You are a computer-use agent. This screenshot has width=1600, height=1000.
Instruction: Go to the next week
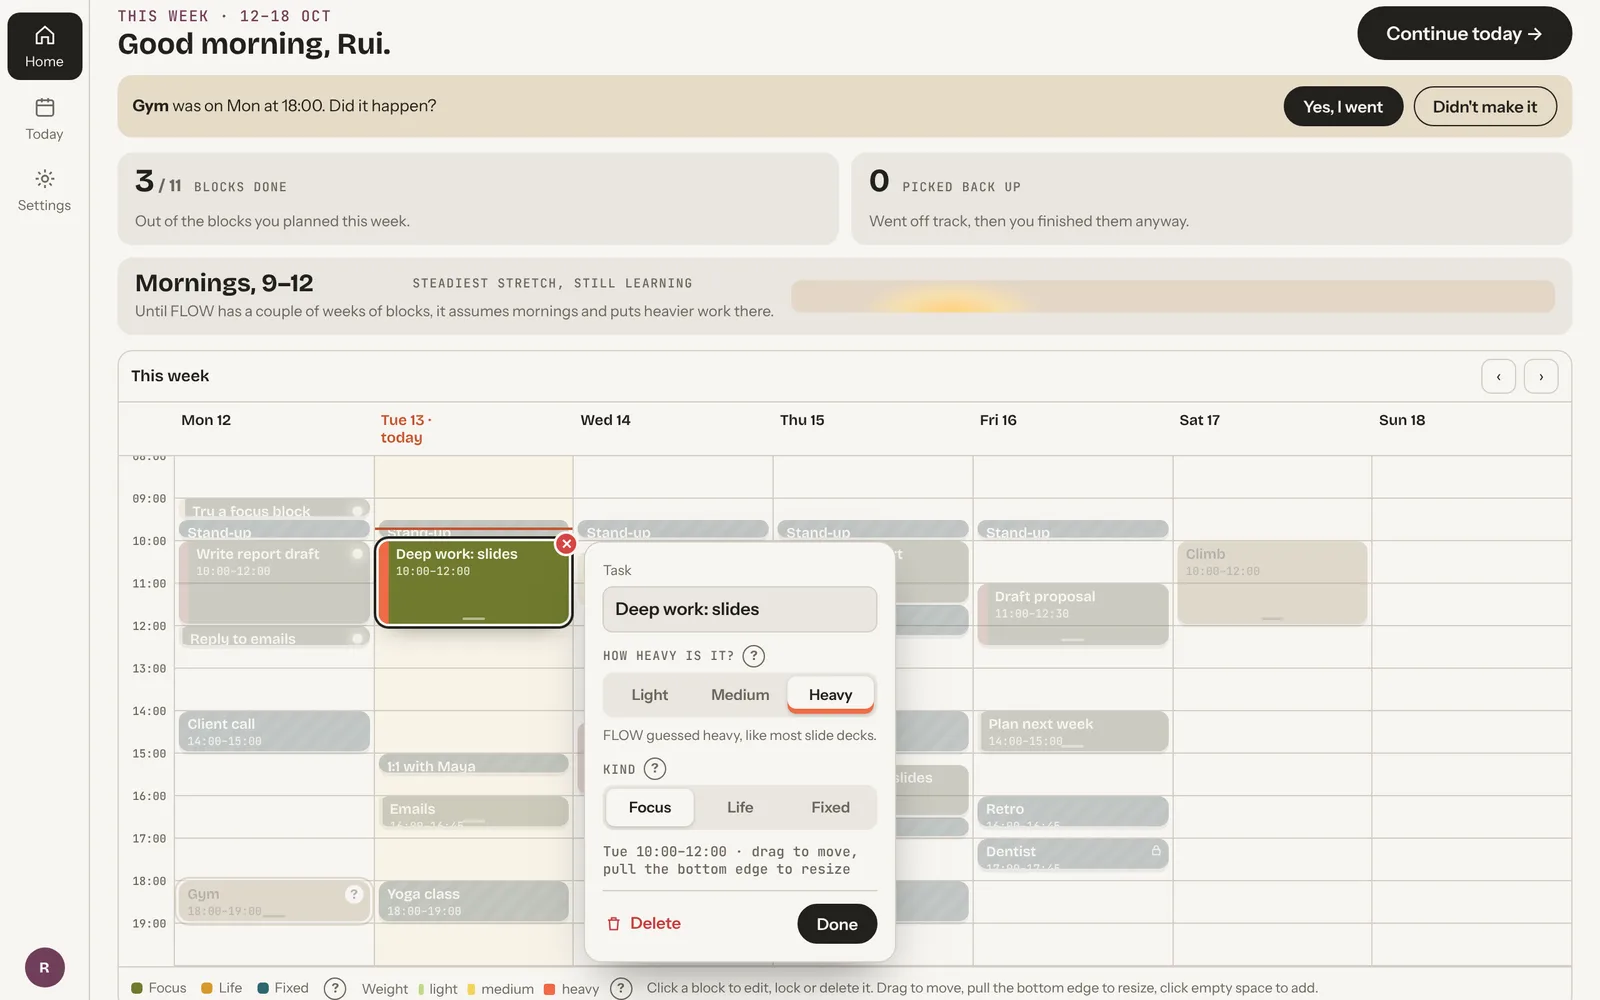pyautogui.click(x=1541, y=376)
